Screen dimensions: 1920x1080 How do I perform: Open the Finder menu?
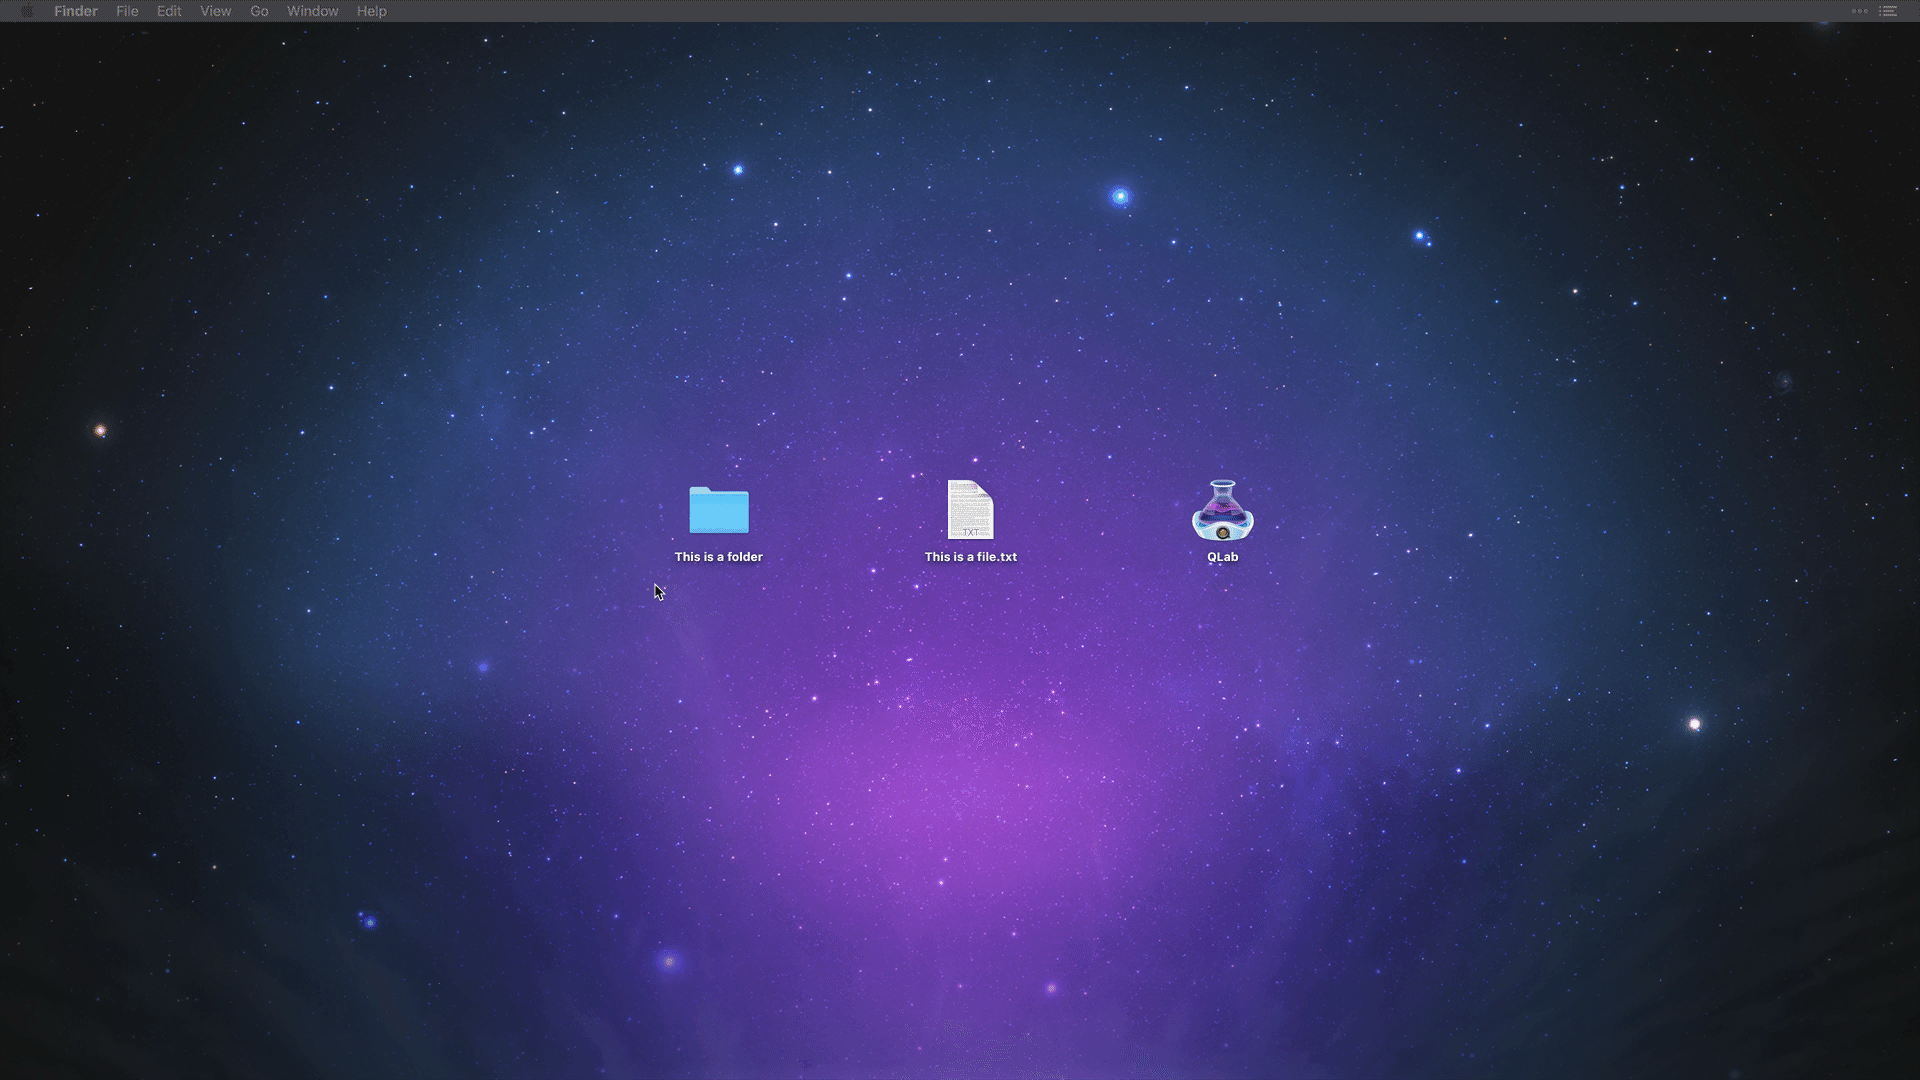pyautogui.click(x=75, y=11)
